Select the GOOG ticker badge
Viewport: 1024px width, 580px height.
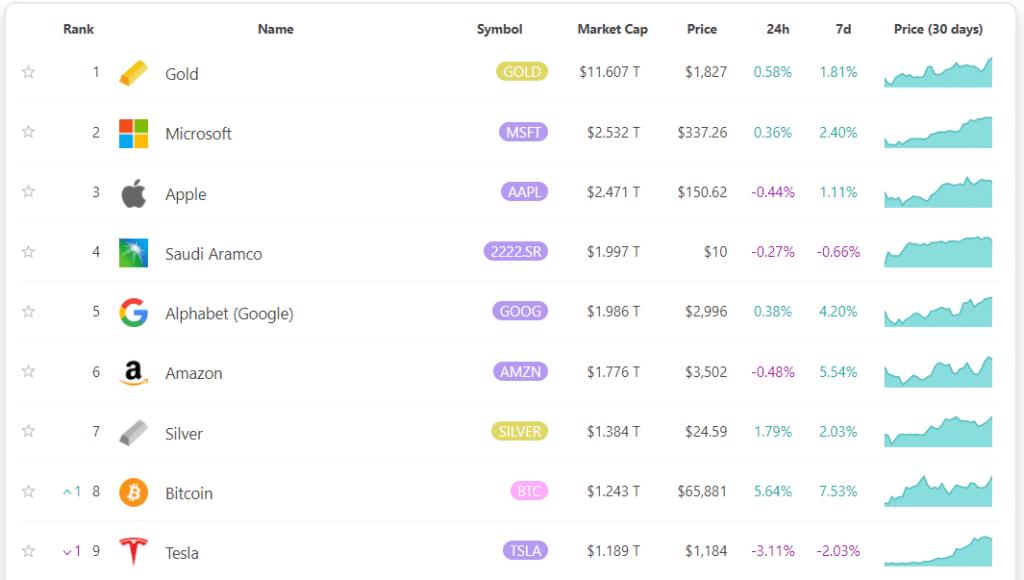click(x=520, y=312)
